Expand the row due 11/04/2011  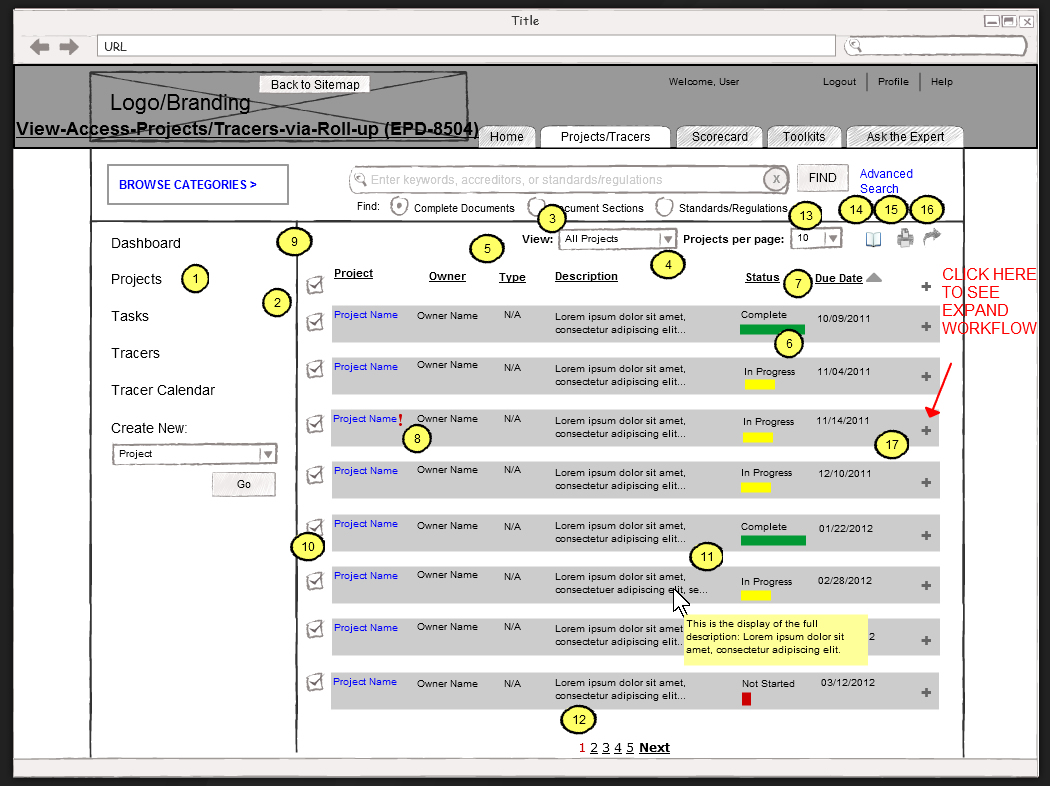pos(926,377)
